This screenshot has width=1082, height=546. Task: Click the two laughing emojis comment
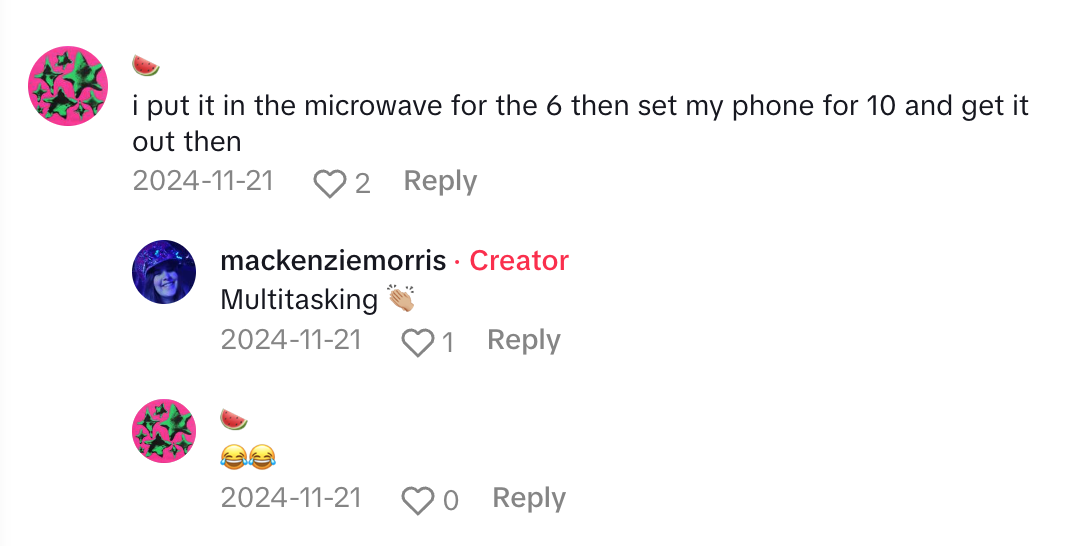click(x=248, y=458)
